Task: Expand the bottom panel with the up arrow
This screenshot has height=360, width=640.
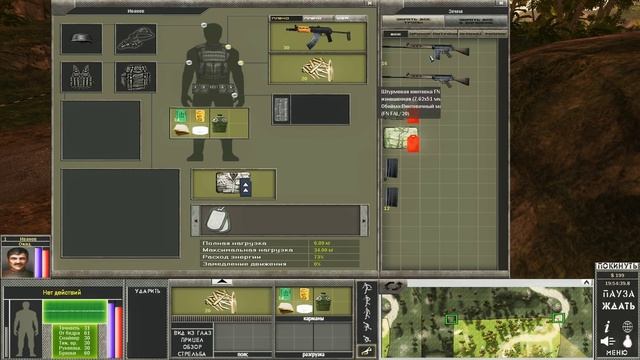Action: [x=222, y=282]
